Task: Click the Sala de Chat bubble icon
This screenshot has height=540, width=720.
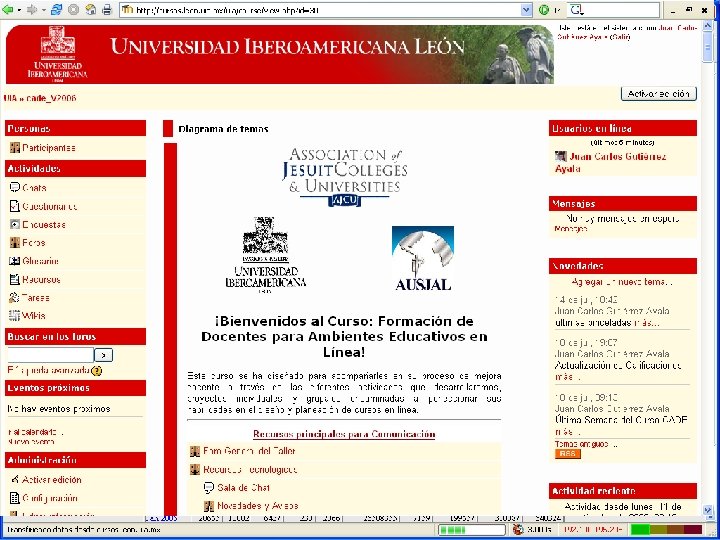Action: [x=209, y=488]
